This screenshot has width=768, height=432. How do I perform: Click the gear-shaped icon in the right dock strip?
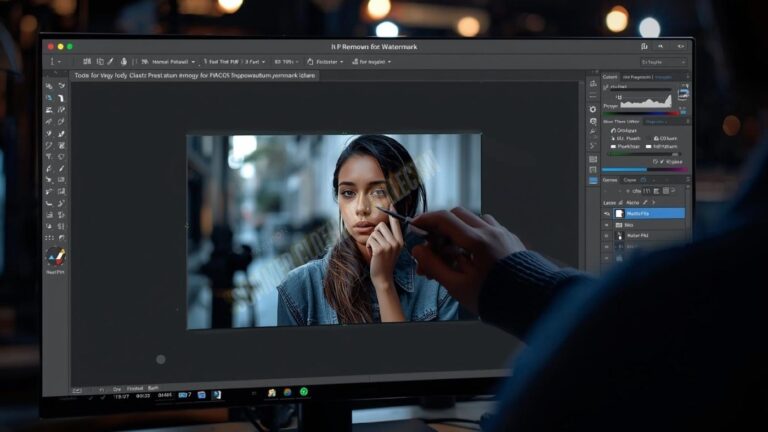pyautogui.click(x=593, y=109)
